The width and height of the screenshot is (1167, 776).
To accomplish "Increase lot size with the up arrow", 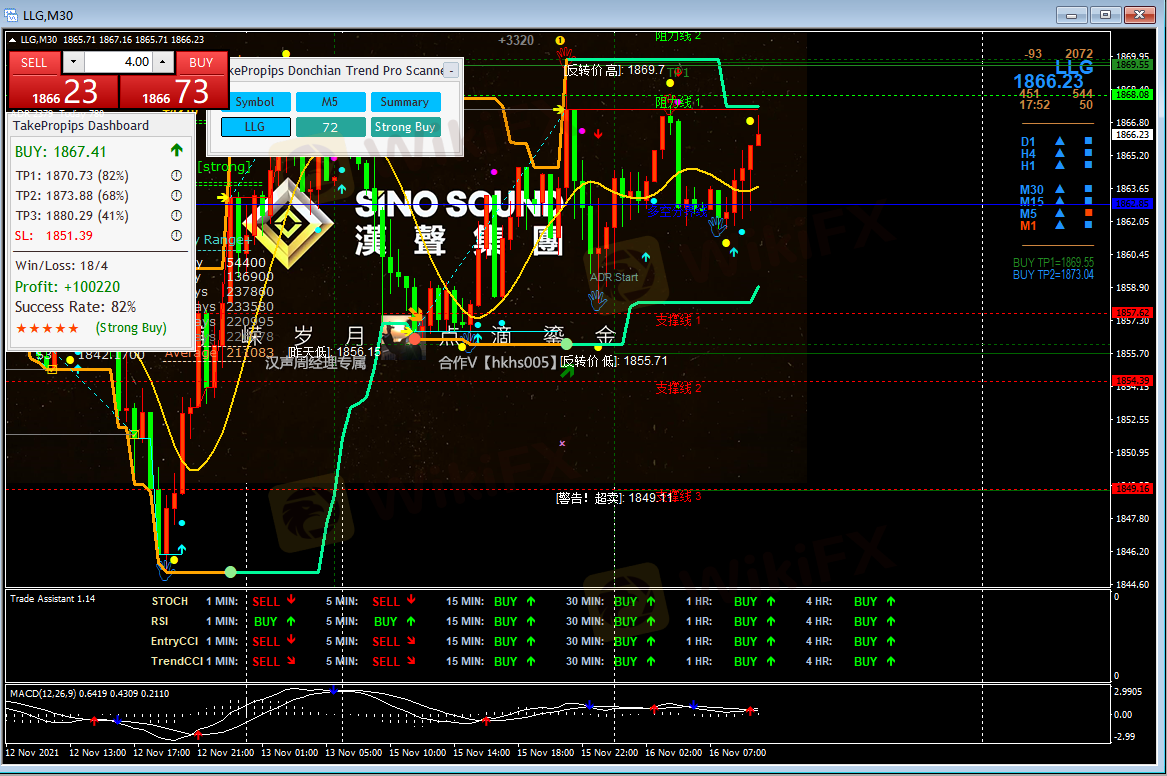I will point(163,62).
